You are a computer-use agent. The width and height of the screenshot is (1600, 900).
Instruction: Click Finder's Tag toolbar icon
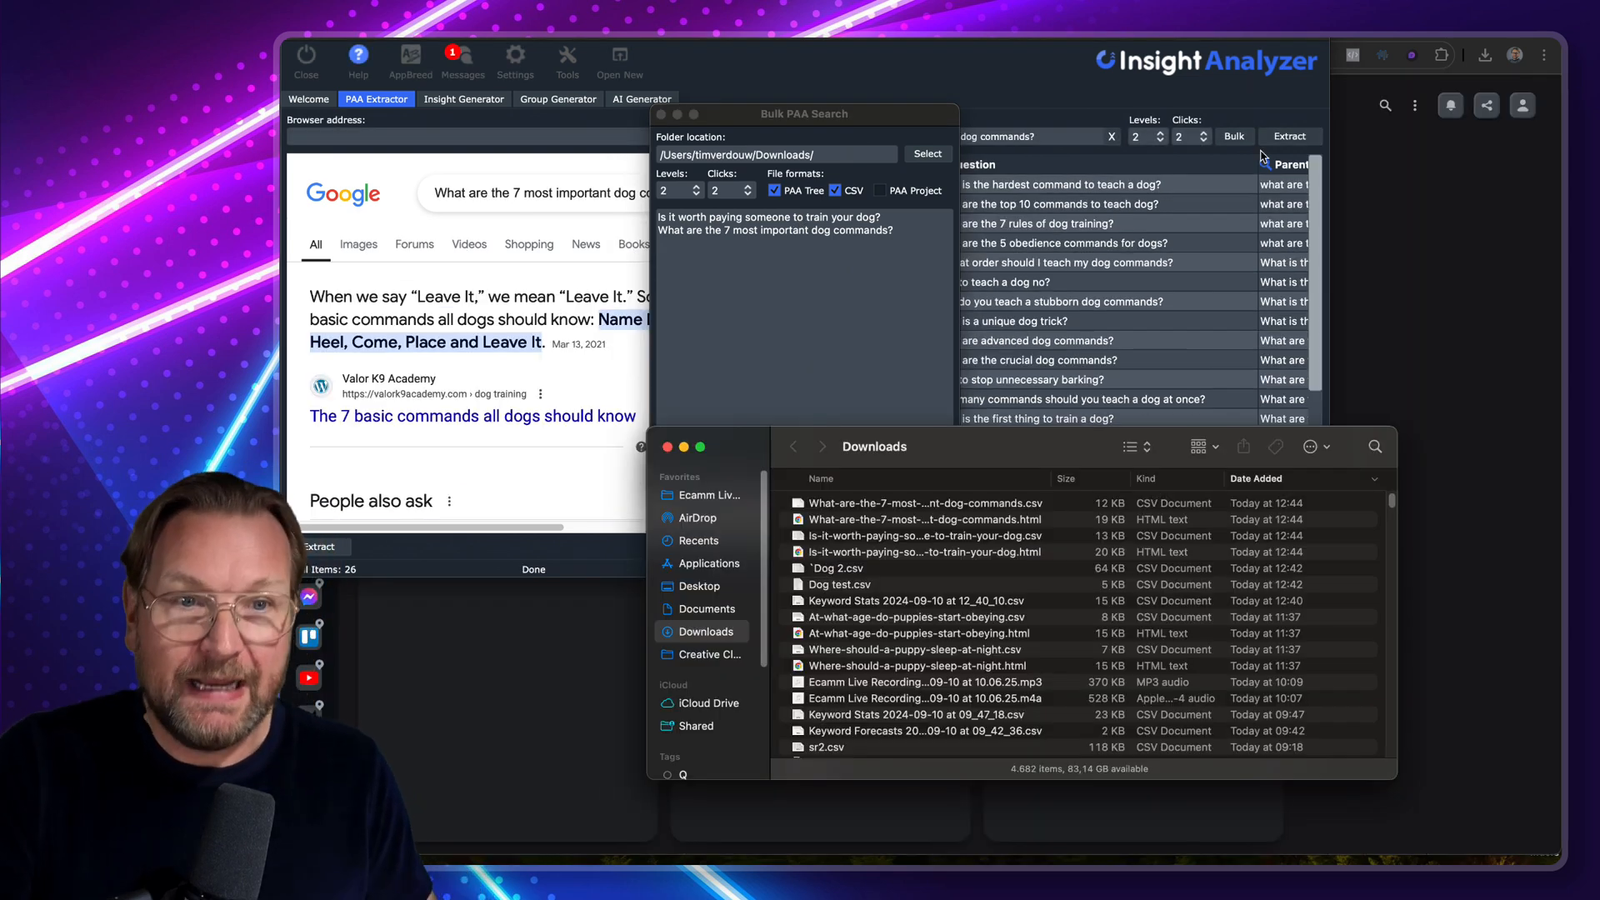(1276, 447)
